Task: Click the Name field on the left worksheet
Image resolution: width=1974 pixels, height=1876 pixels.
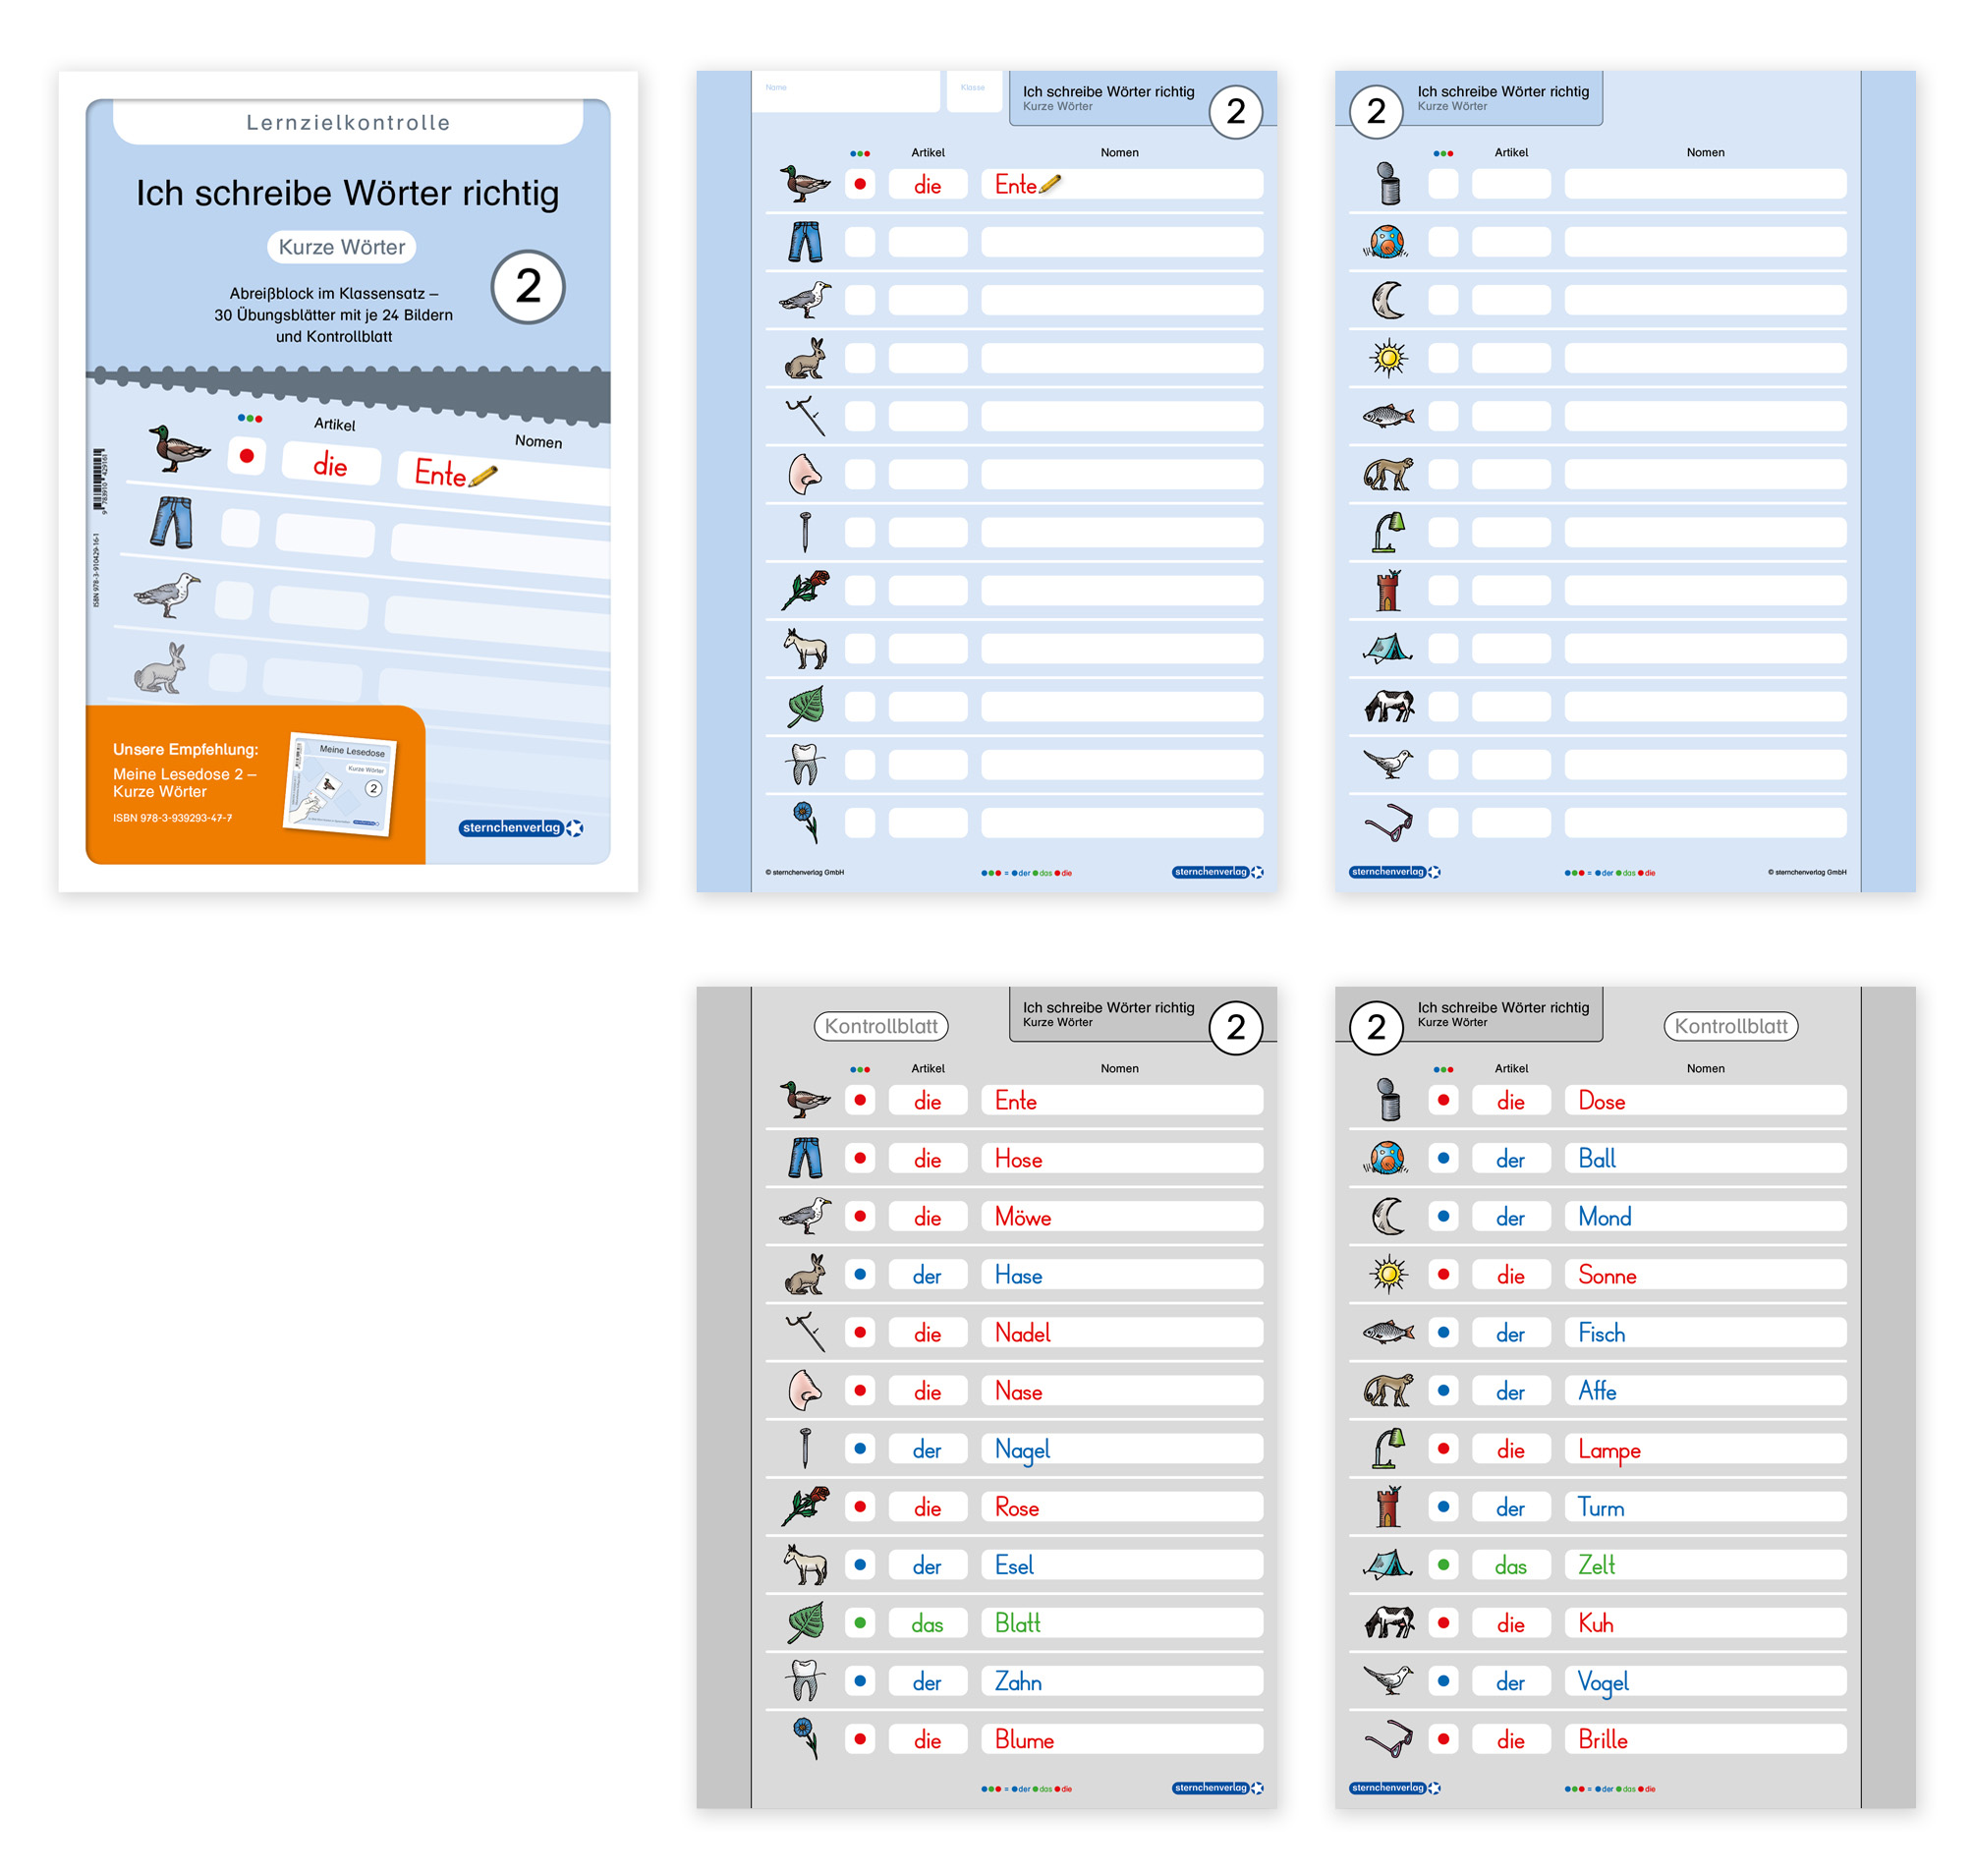Action: coord(845,92)
